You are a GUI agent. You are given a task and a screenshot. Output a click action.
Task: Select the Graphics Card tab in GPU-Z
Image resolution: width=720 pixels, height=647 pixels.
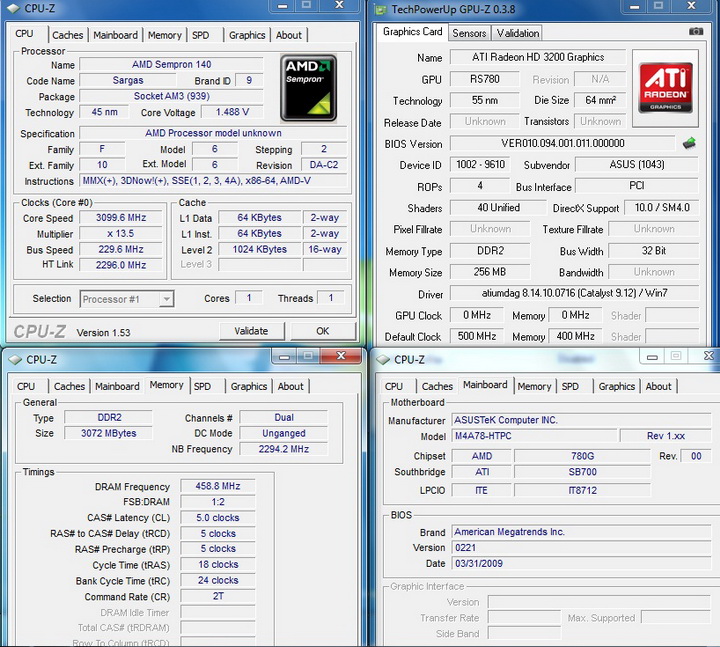412,32
